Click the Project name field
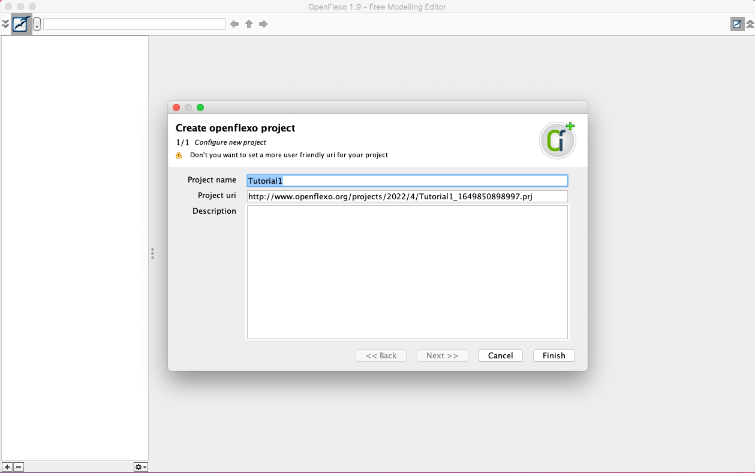The image size is (755, 473). click(407, 181)
